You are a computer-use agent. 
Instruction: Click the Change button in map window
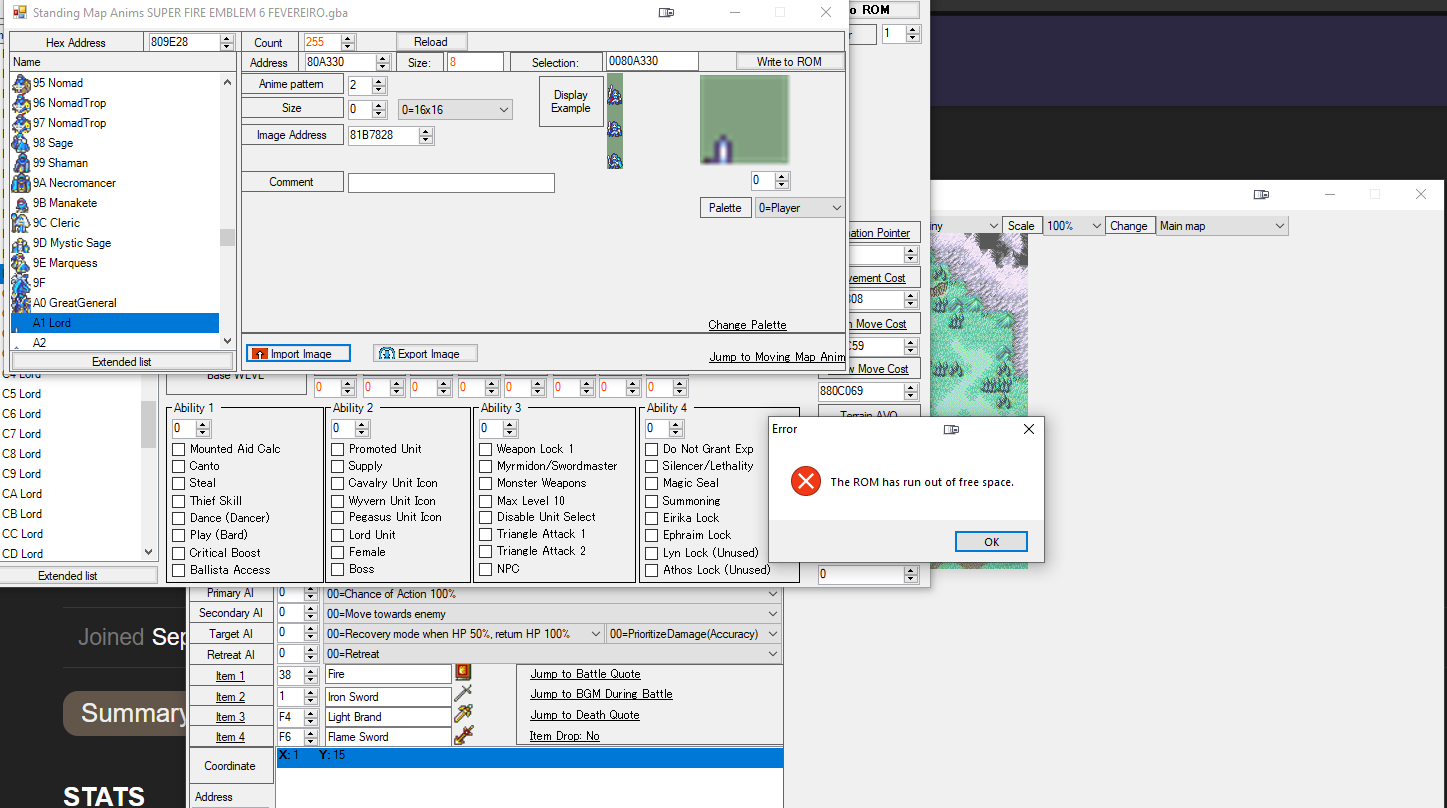(1129, 226)
